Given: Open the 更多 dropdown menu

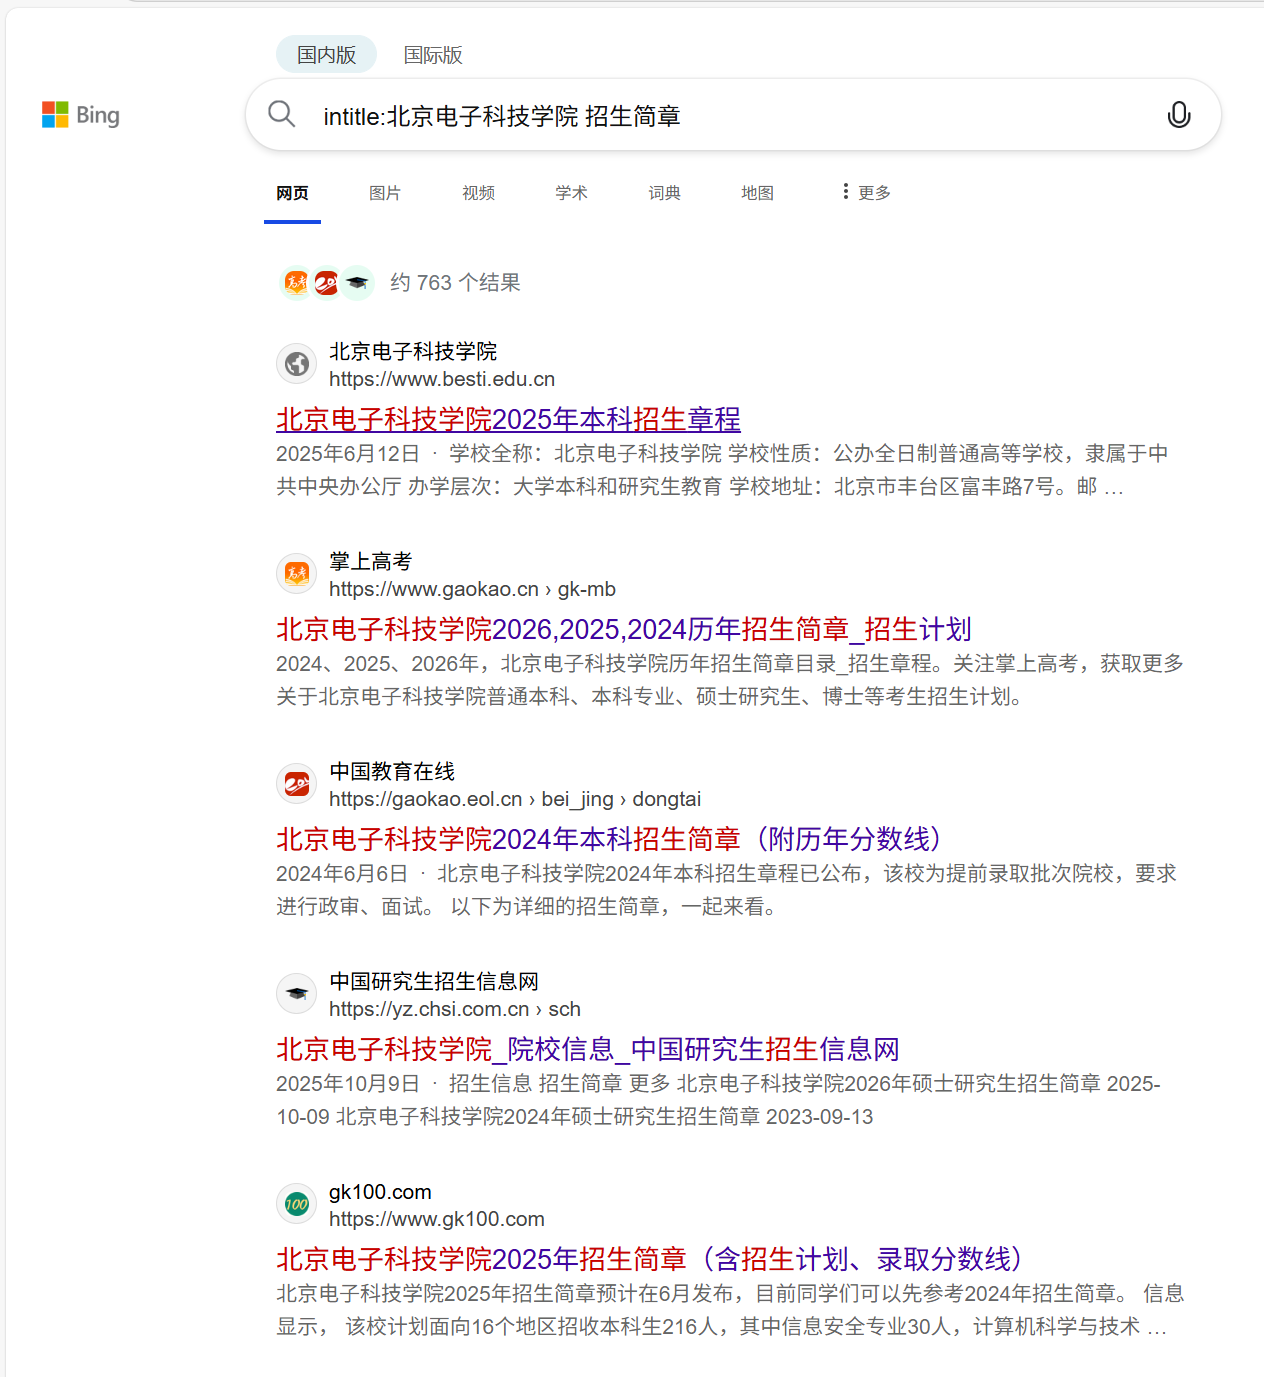Looking at the screenshot, I should pyautogui.click(x=863, y=192).
